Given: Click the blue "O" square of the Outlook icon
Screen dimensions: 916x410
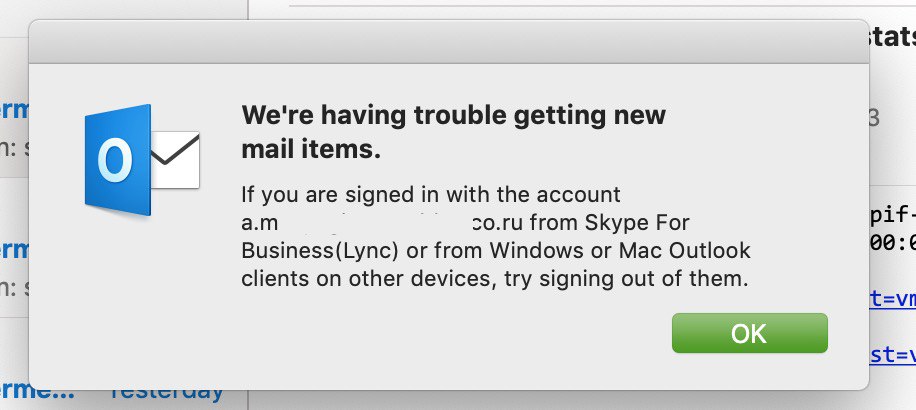Looking at the screenshot, I should 117,158.
